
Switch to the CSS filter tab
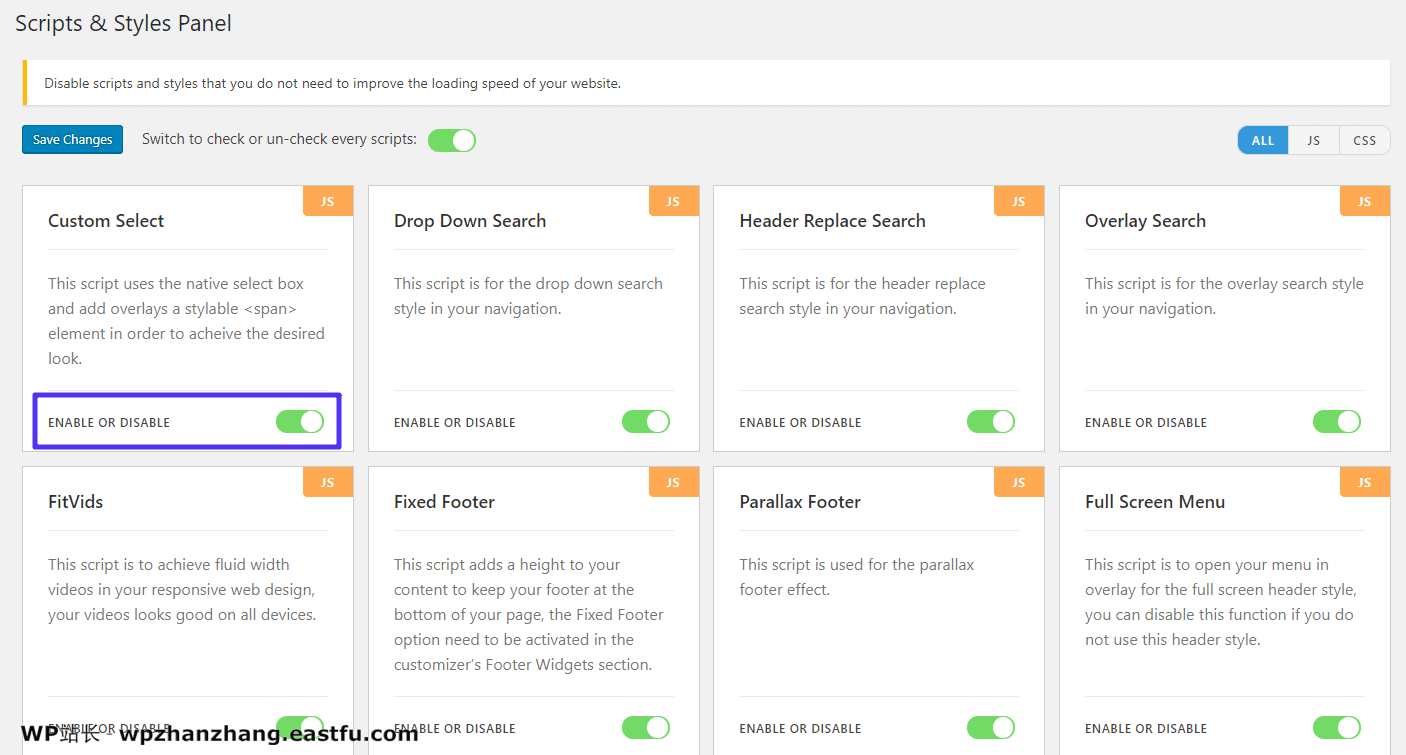click(x=1364, y=140)
